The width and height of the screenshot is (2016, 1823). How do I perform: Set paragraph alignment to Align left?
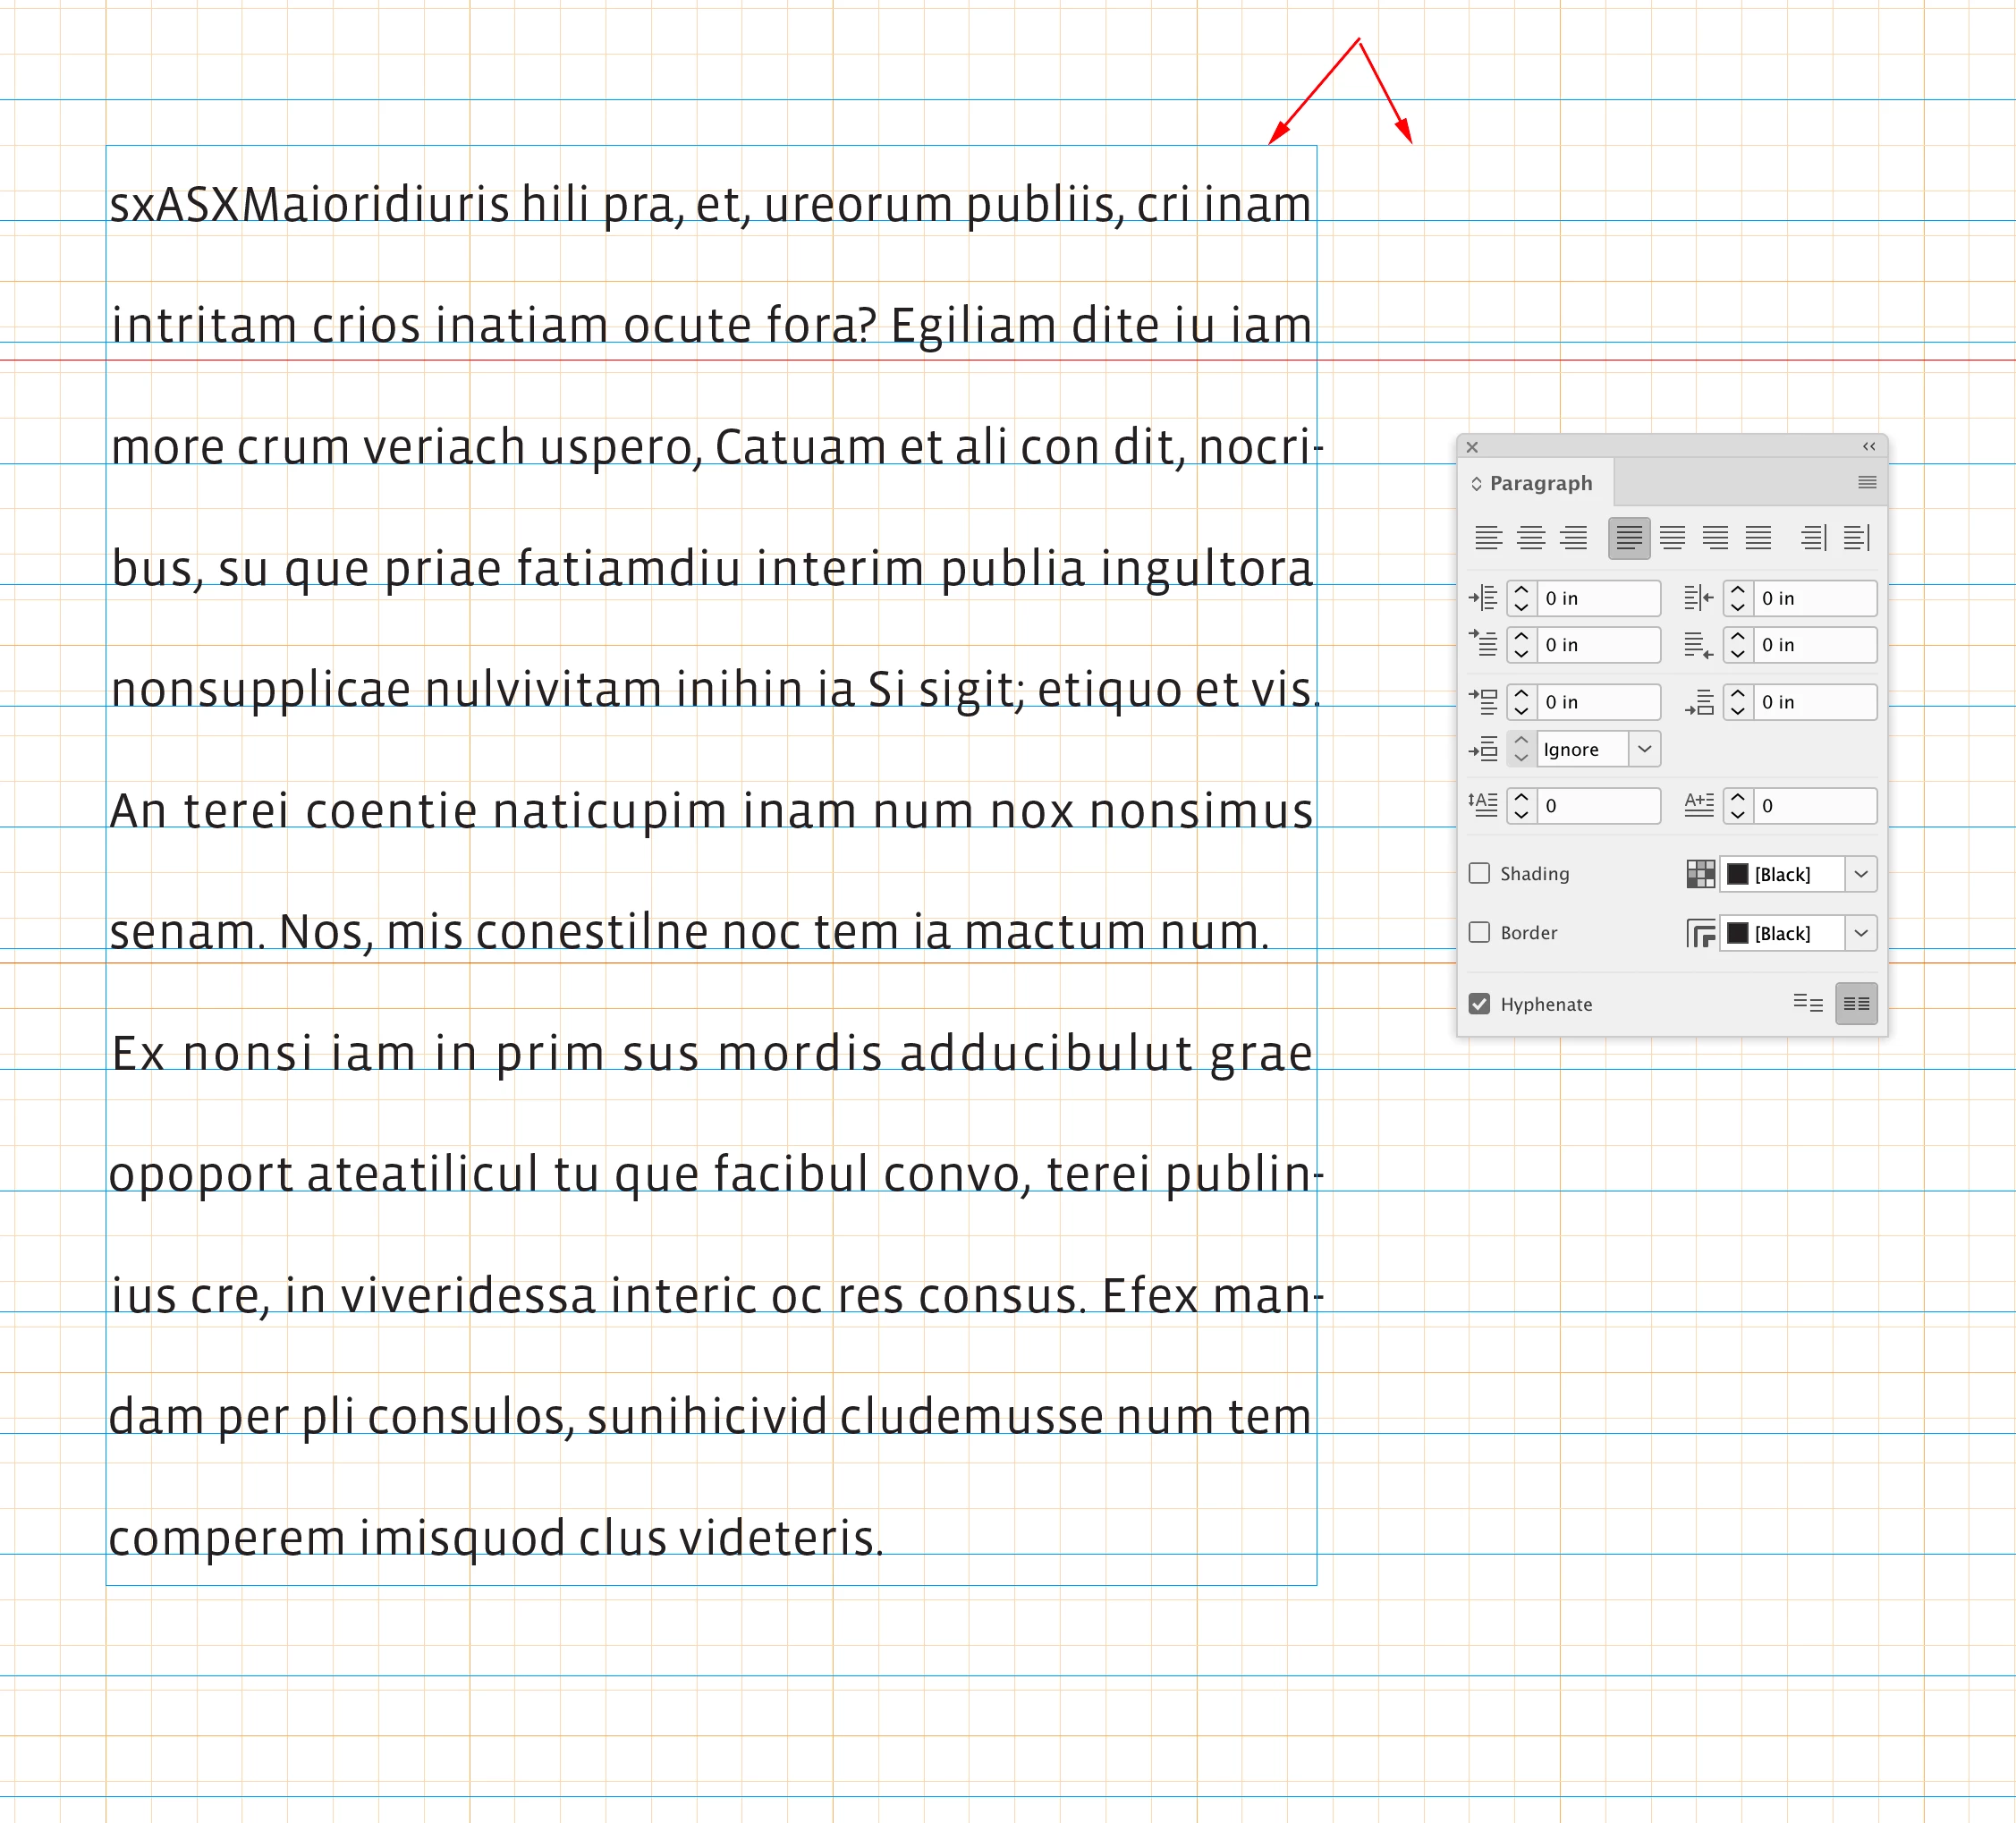[x=1488, y=538]
